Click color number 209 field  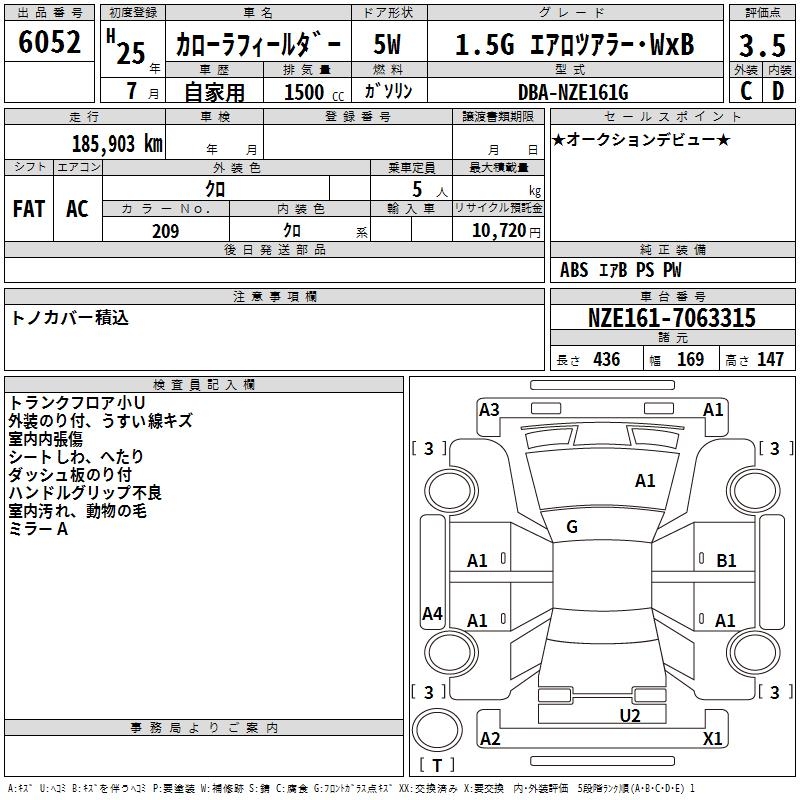165,231
